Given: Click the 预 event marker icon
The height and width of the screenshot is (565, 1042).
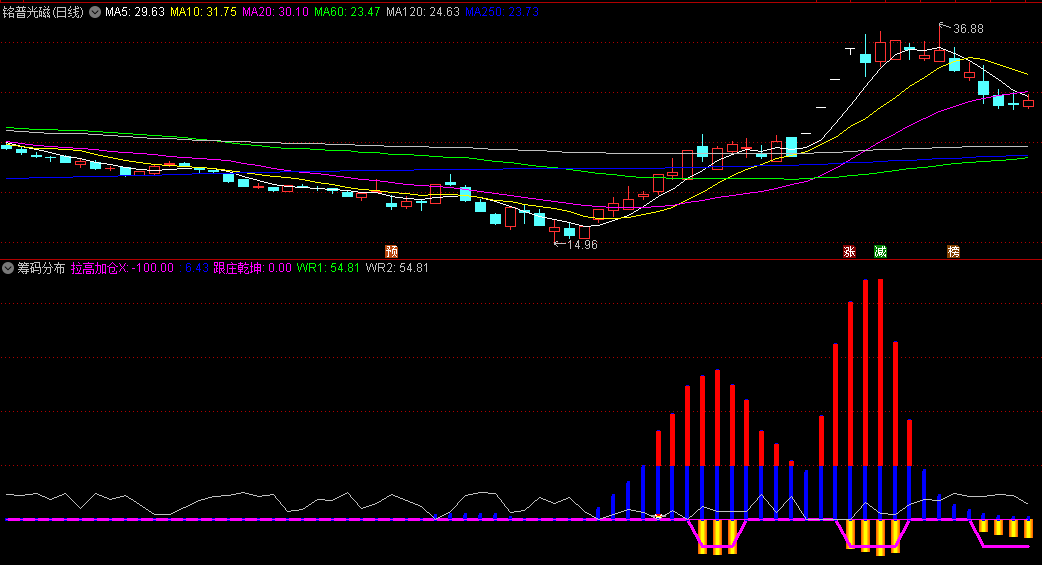Looking at the screenshot, I should click(392, 251).
